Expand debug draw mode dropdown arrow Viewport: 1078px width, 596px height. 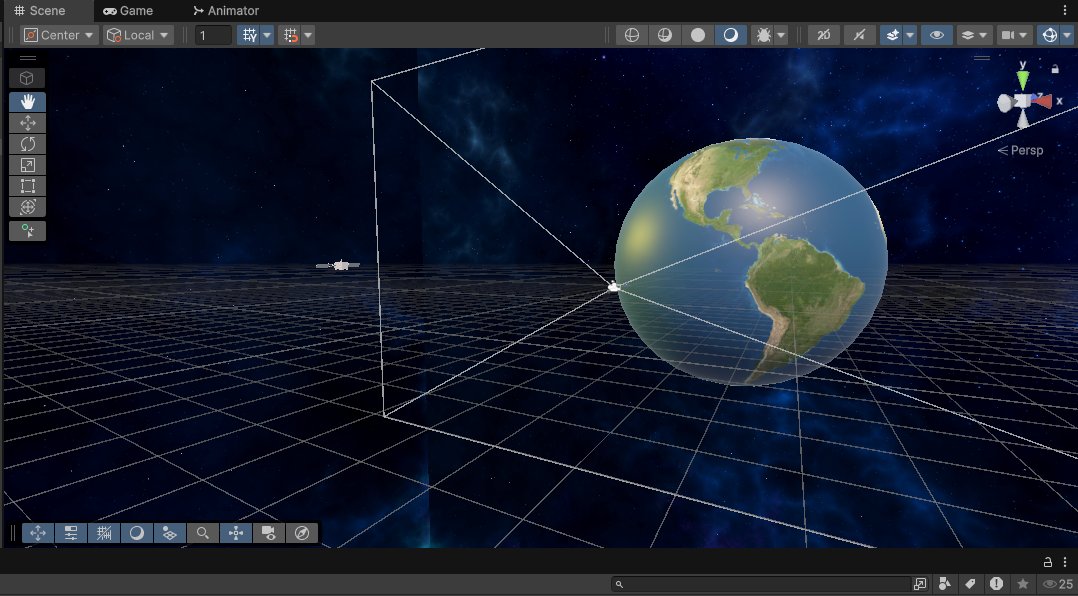(x=781, y=35)
